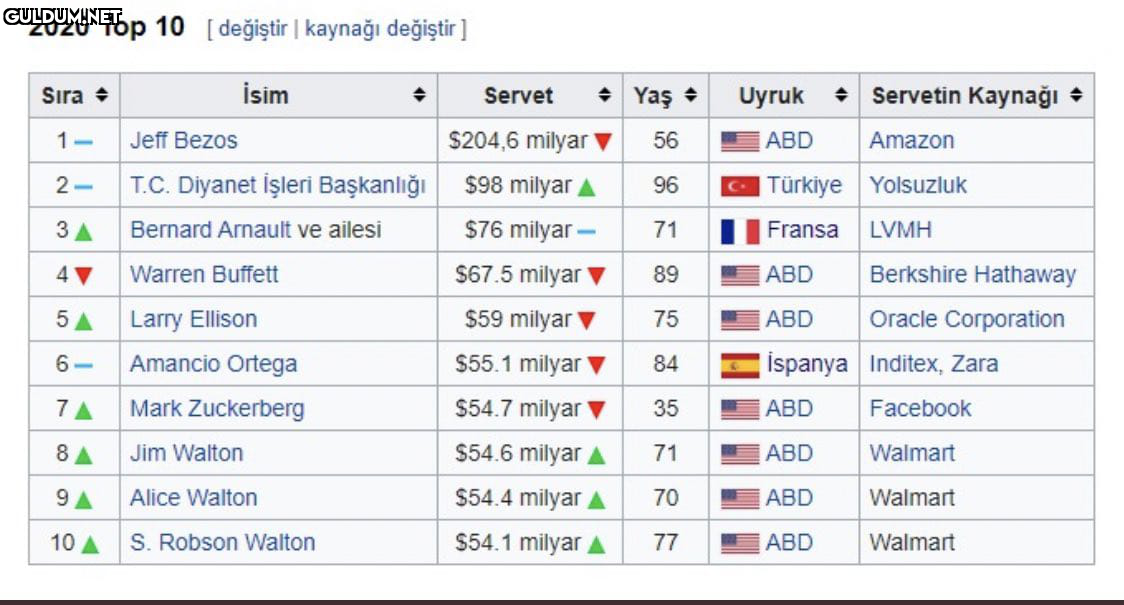Click the GULDUM.NET watermark logo
This screenshot has width=1124, height=605.
pos(62,16)
